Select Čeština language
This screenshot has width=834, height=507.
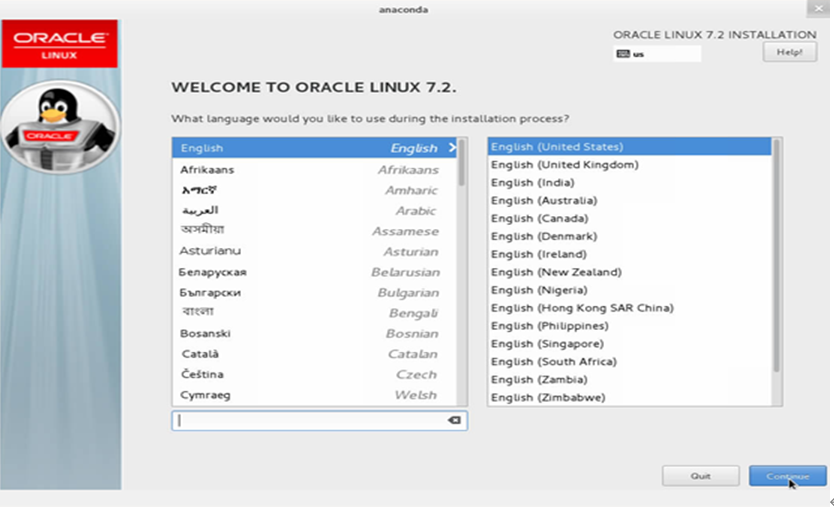point(314,375)
